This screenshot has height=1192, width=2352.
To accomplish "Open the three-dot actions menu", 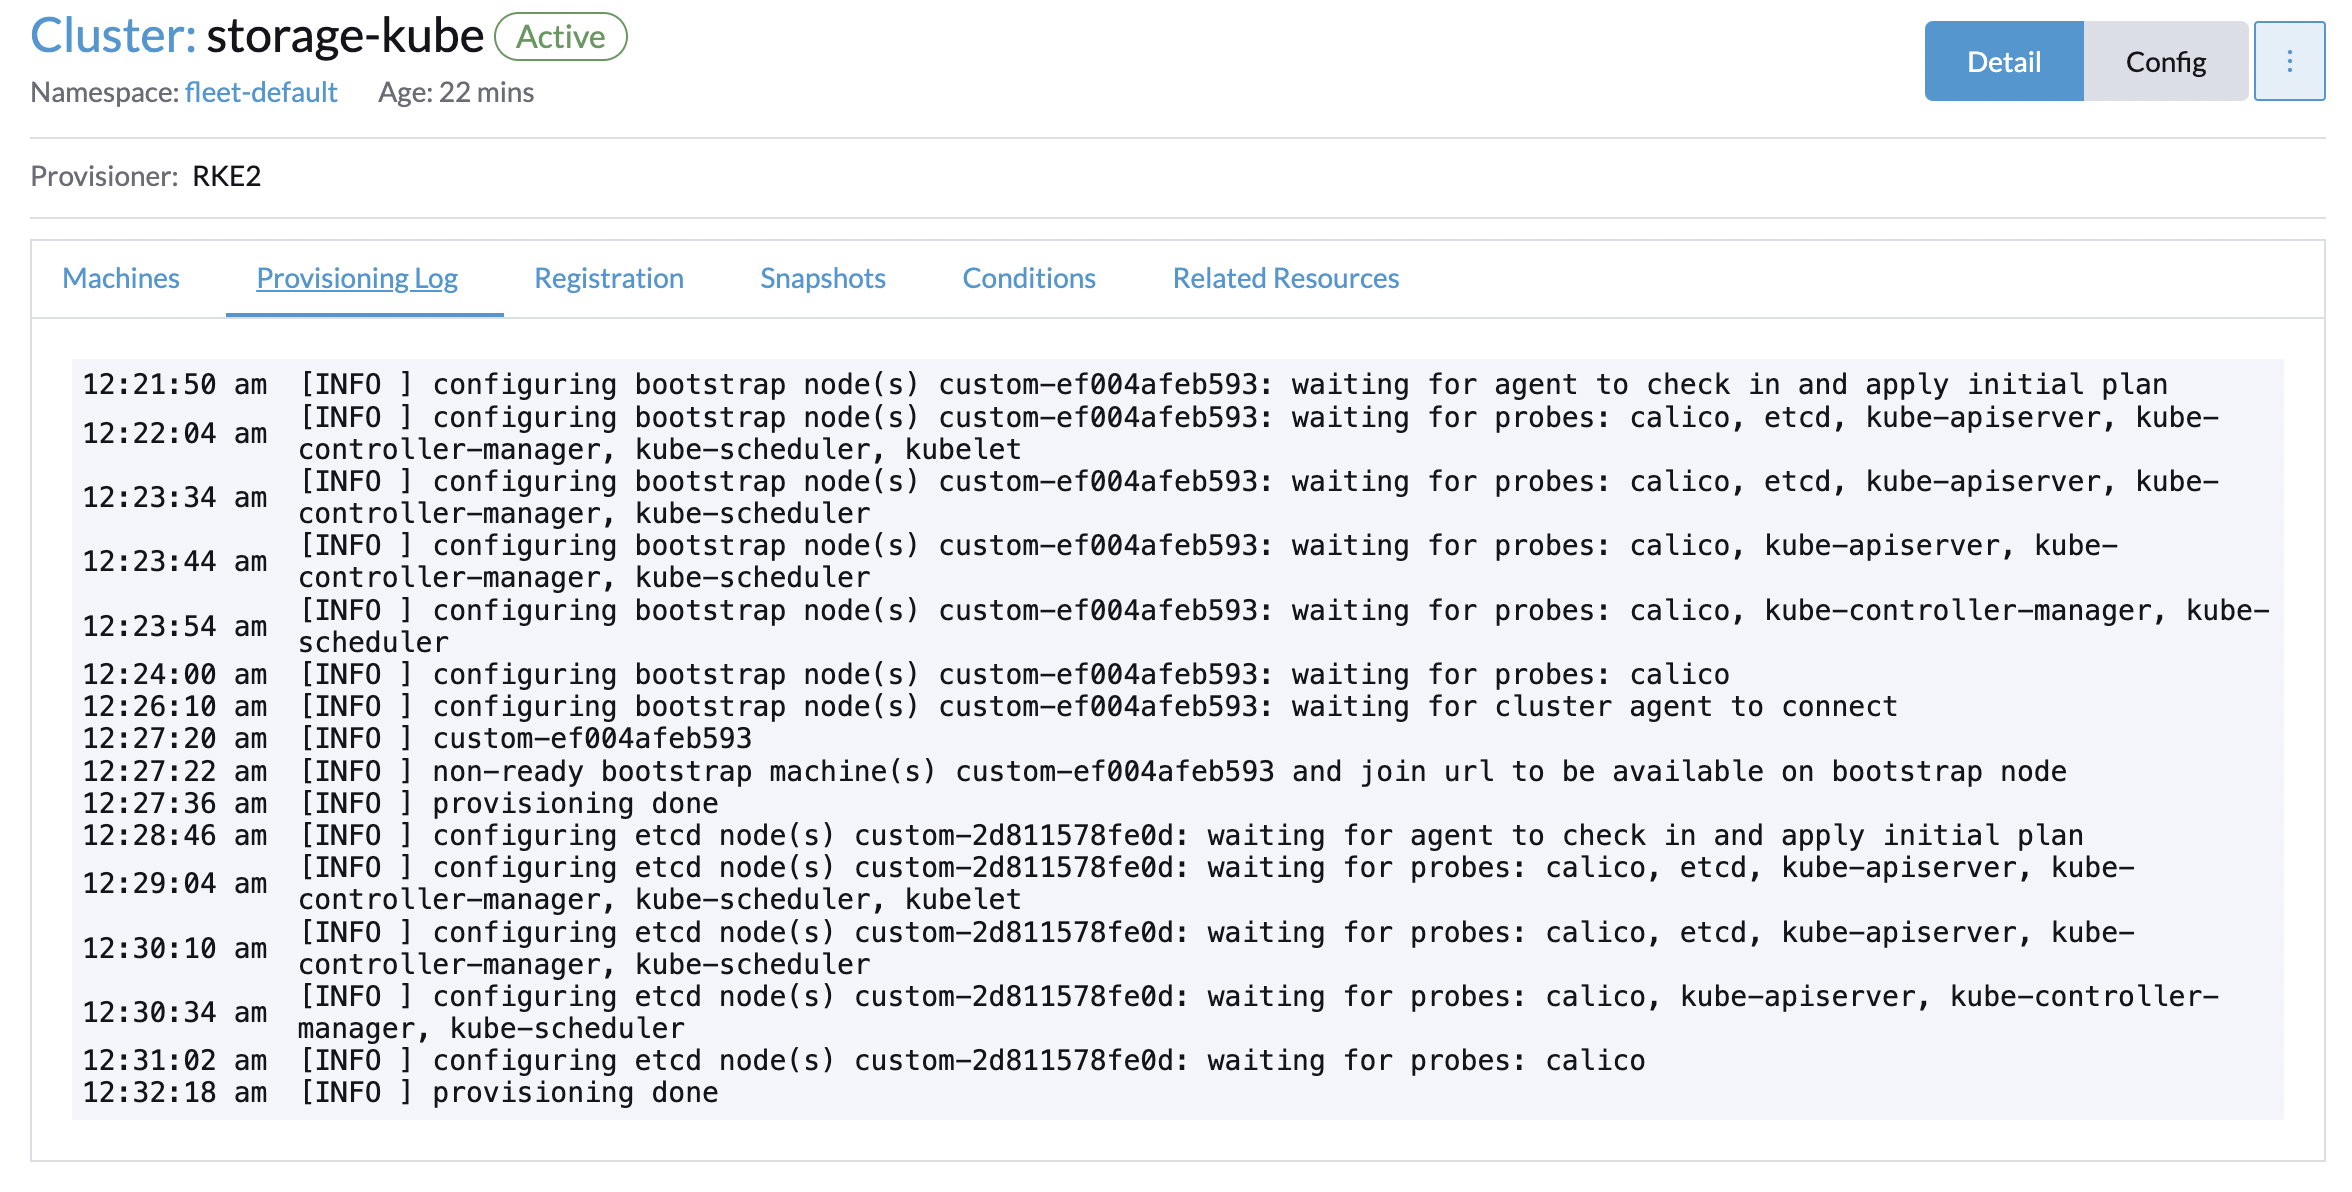I will coord(2290,61).
